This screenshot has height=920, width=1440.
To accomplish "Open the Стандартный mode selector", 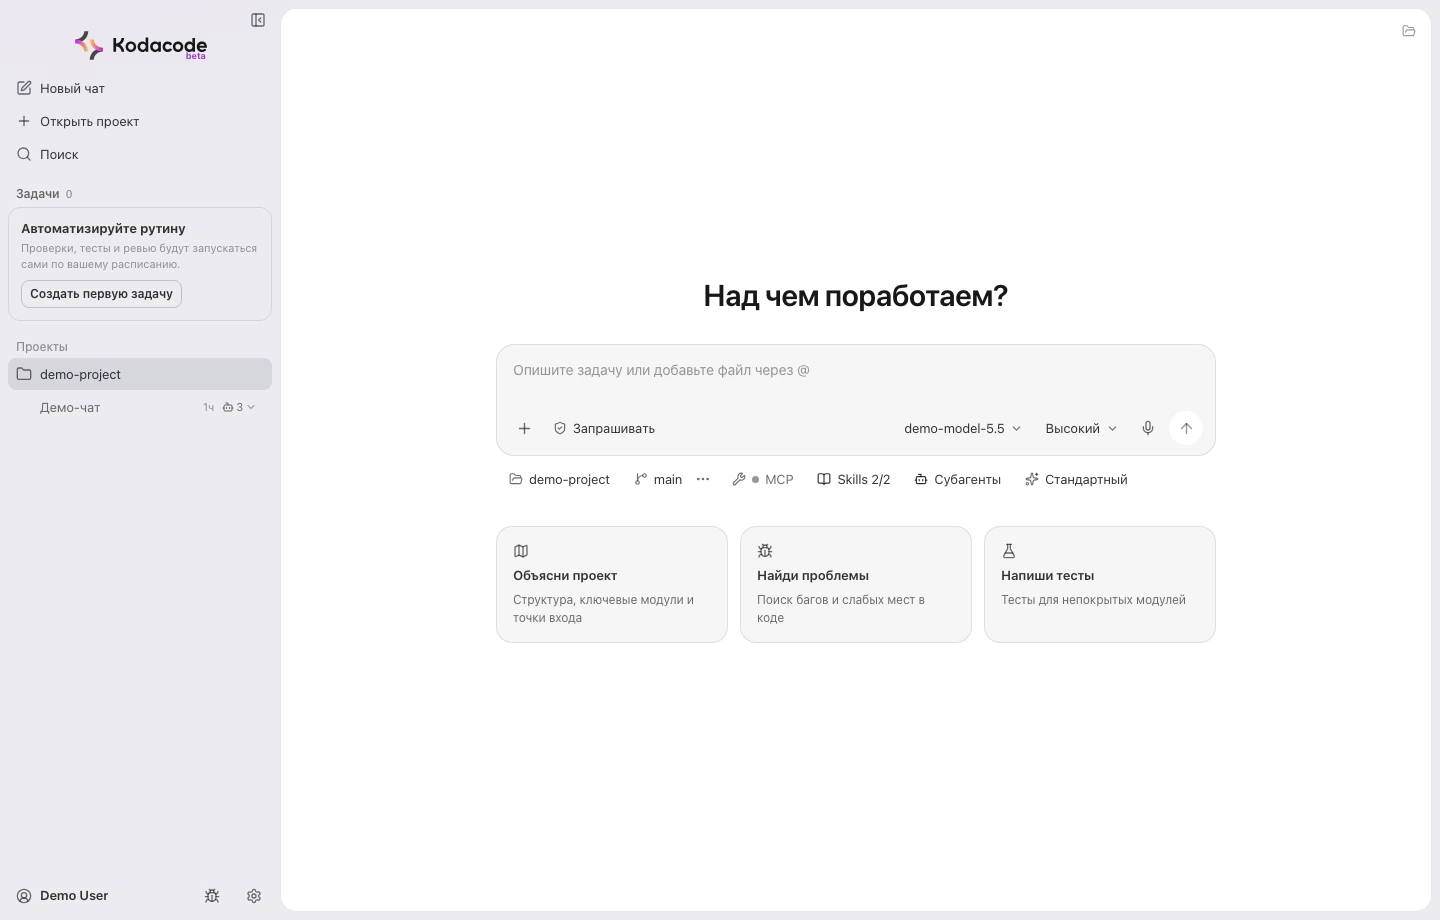I will point(1076,479).
